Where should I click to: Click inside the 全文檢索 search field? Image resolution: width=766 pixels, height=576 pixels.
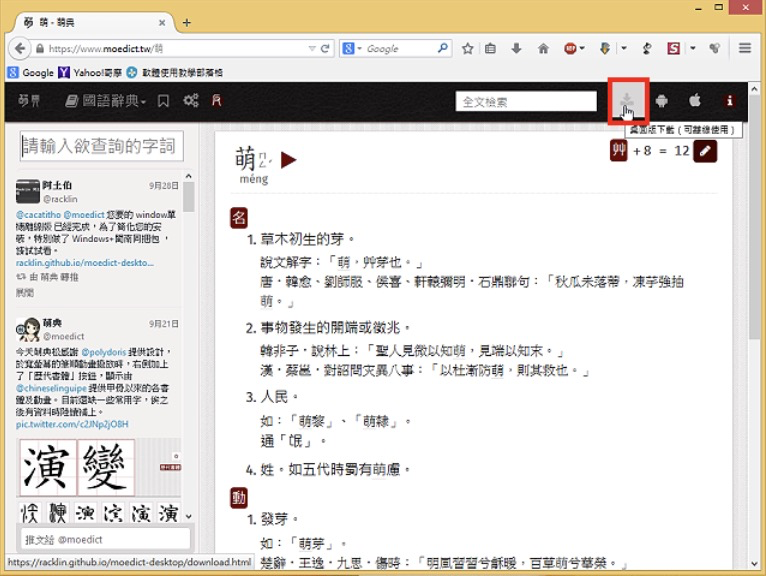click(x=526, y=101)
